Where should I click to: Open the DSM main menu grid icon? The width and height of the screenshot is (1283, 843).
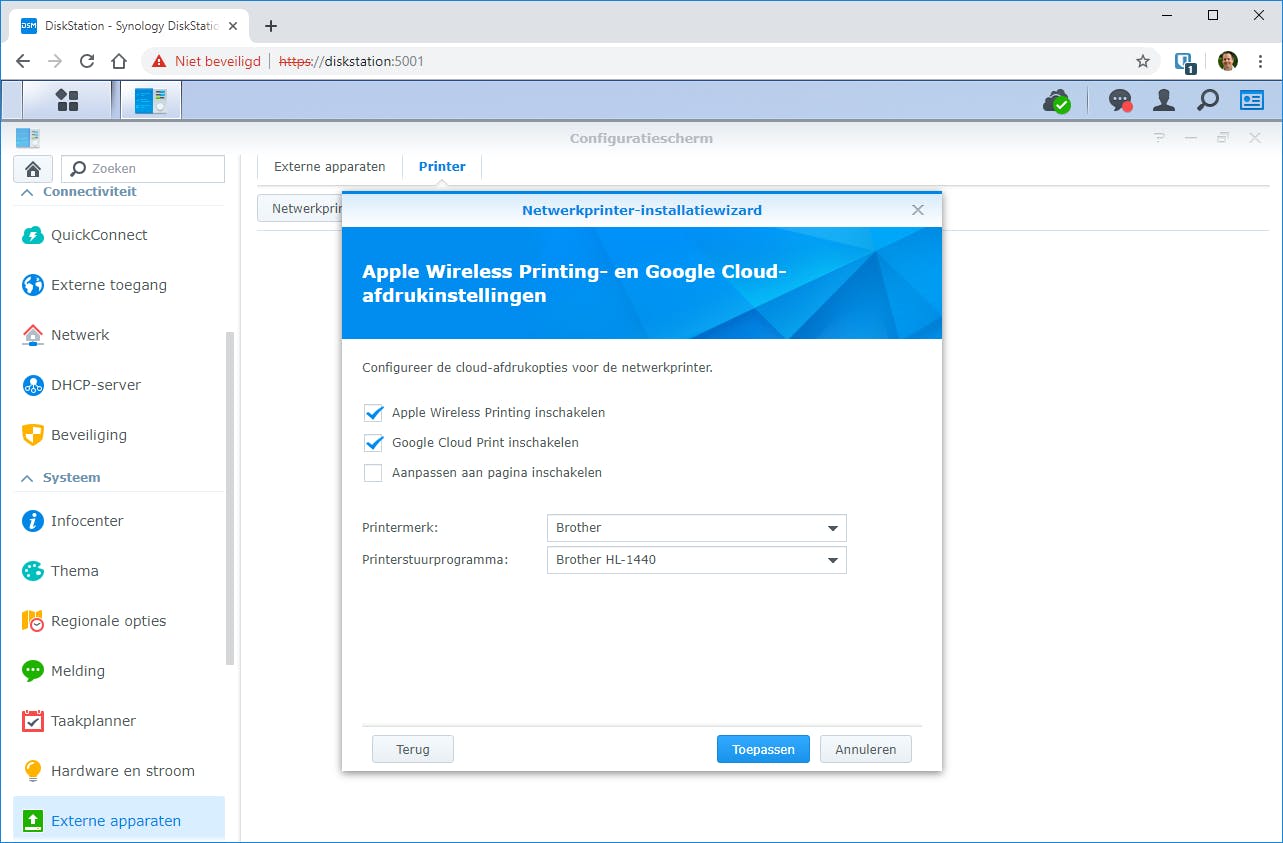66,100
